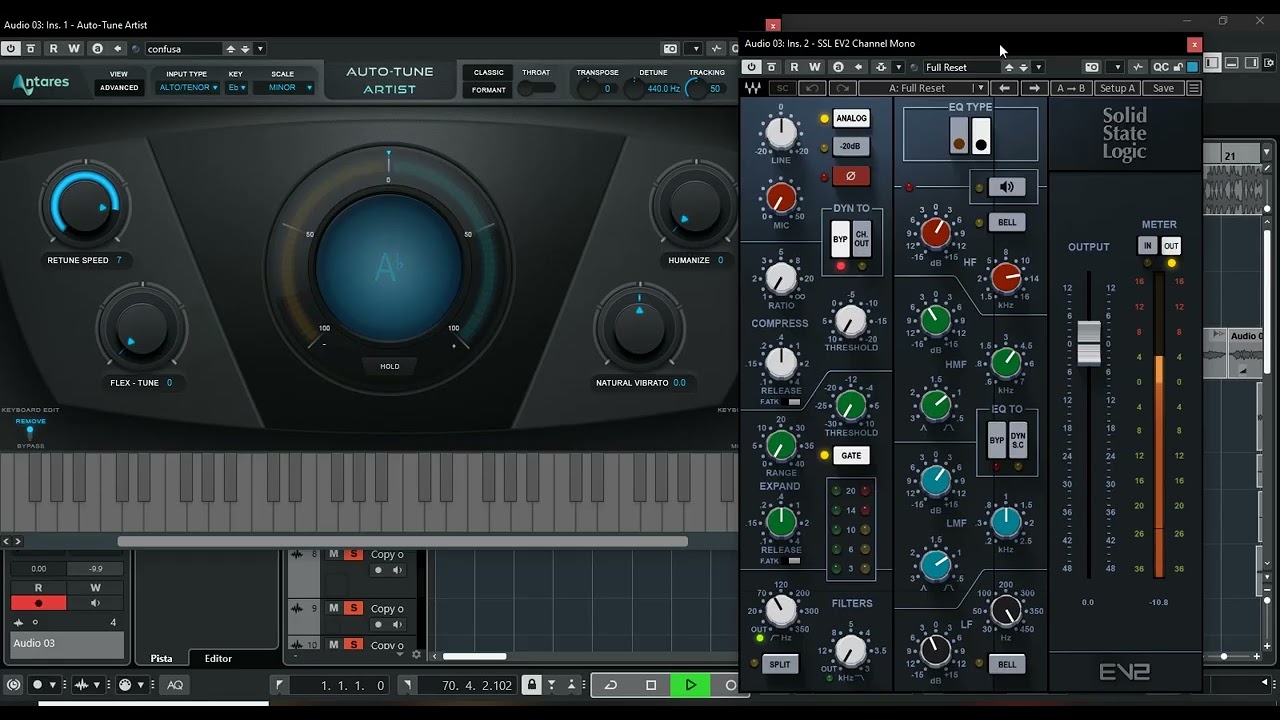Open SSL plugin hamburger menu
Screen dimensions: 1280x720
pos(1193,88)
